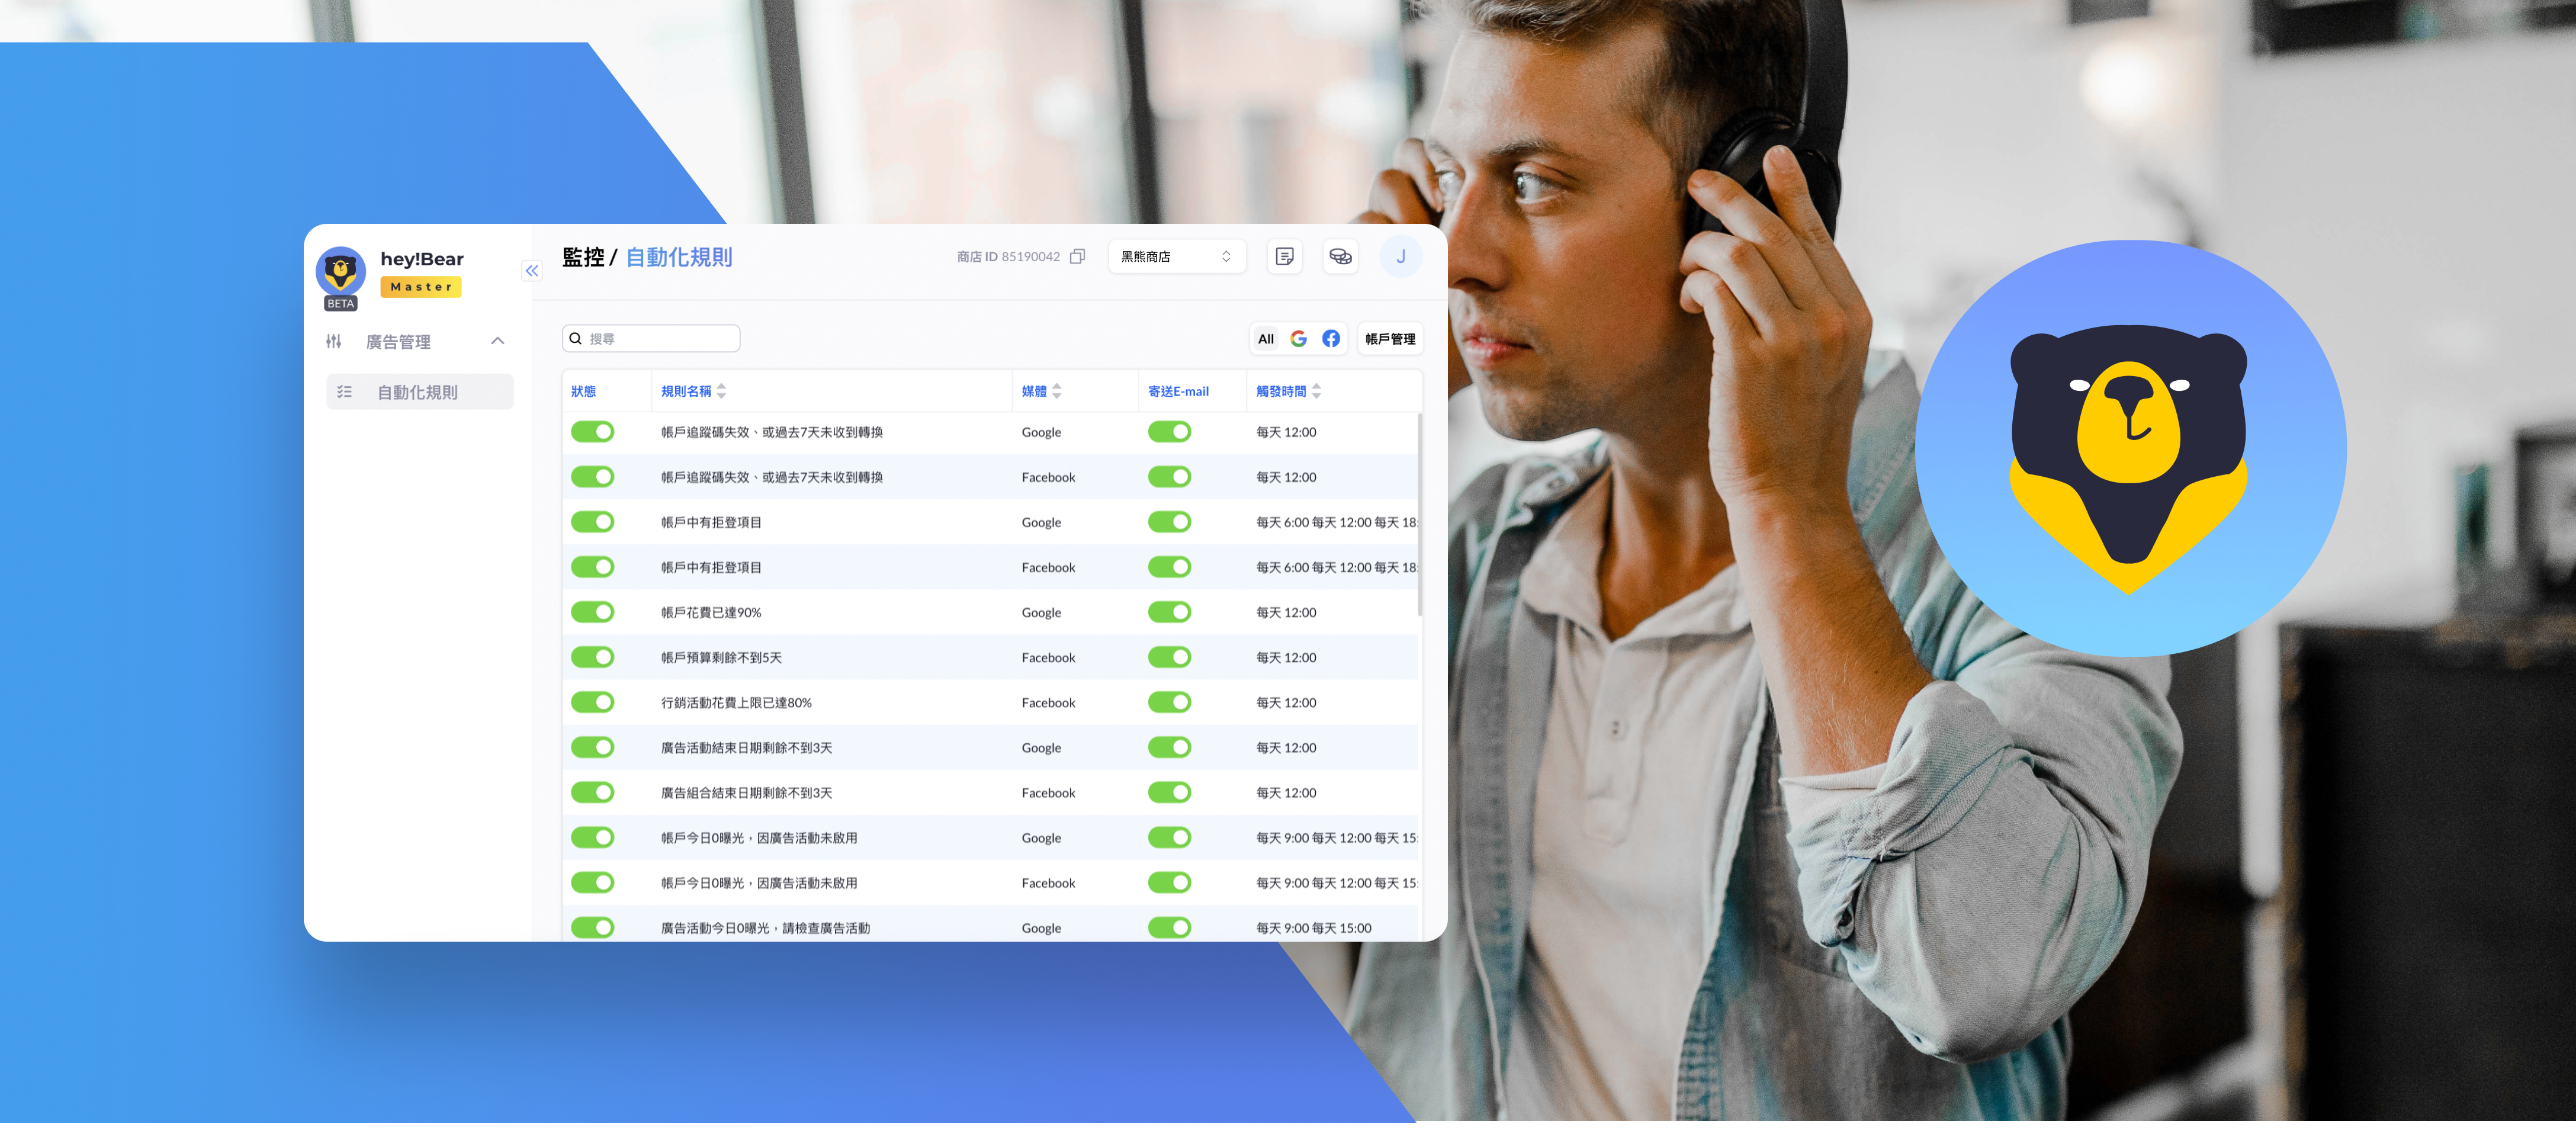The height and width of the screenshot is (1130, 2576).
Task: Open the notes document icon in header
Action: 1285,257
